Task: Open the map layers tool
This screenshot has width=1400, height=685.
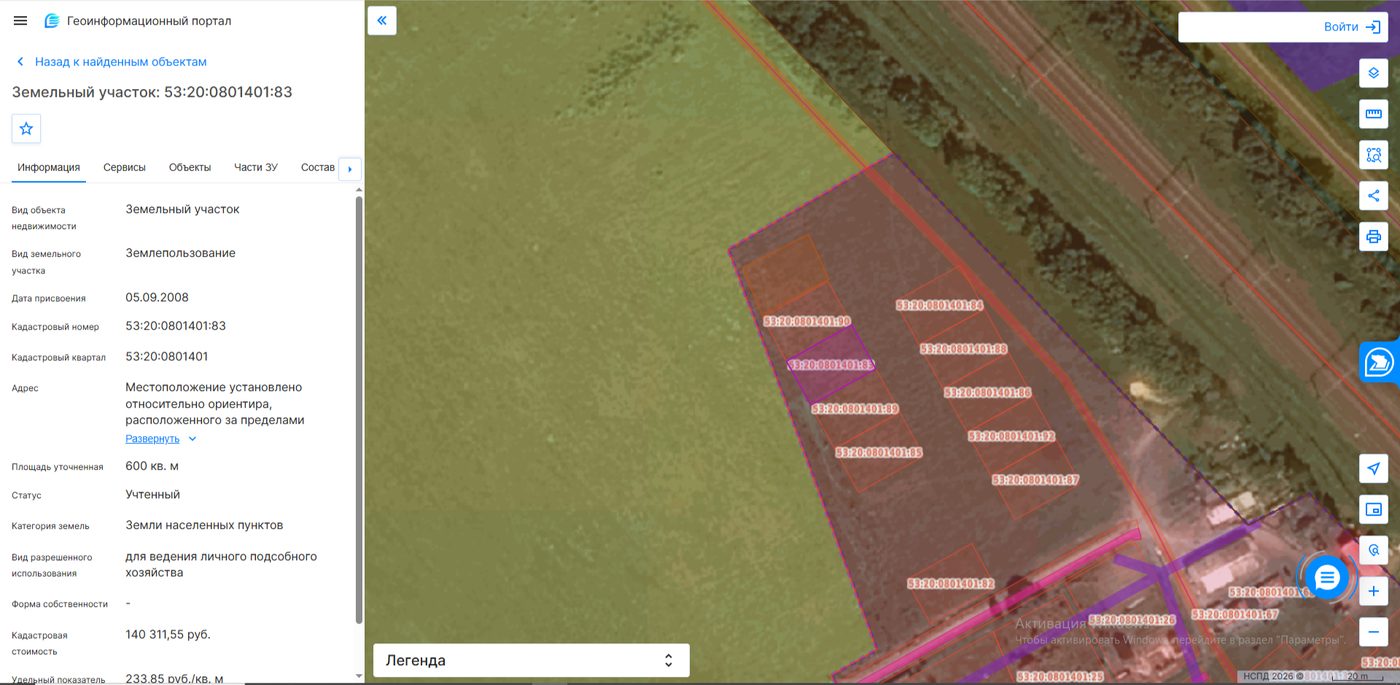Action: coord(1374,73)
